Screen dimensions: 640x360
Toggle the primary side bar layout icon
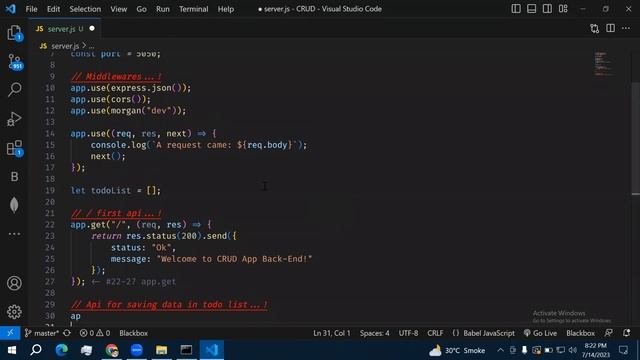[x=516, y=9]
